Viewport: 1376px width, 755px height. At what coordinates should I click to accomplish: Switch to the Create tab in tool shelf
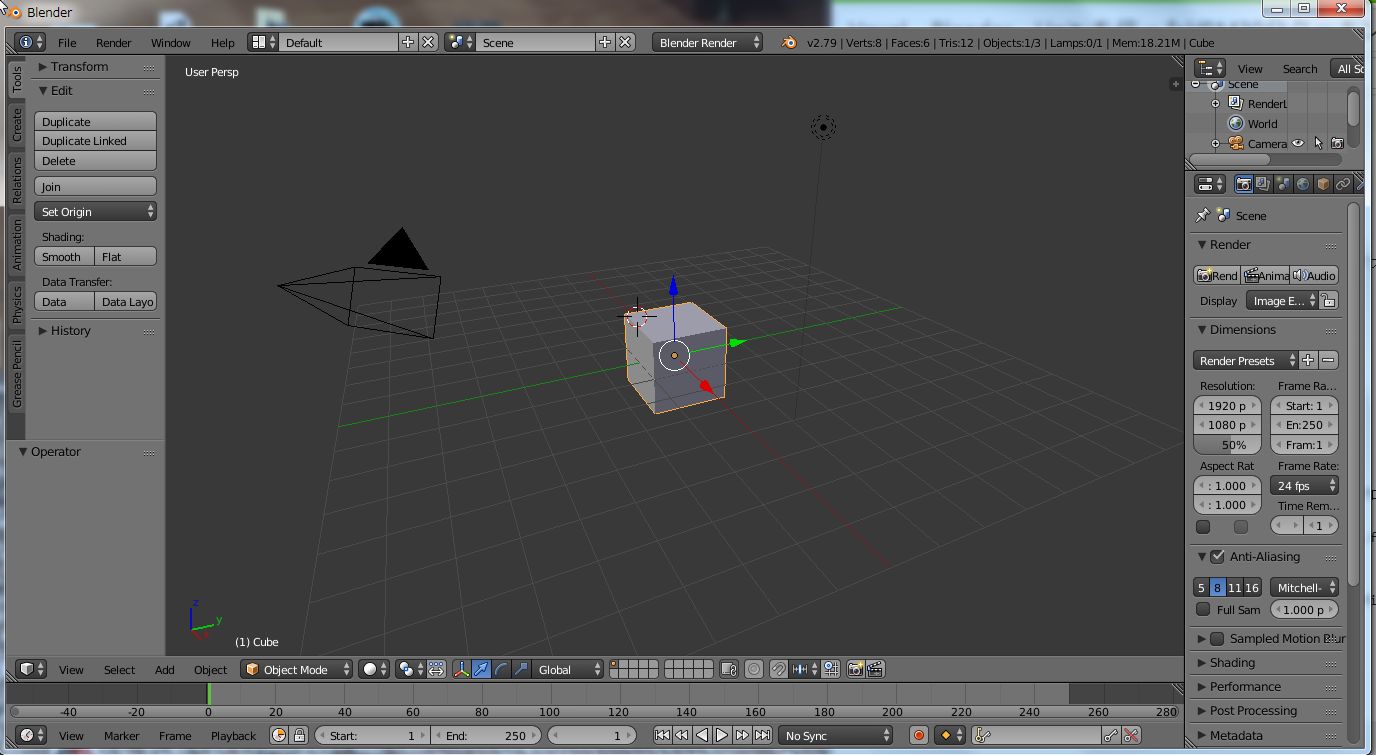pyautogui.click(x=17, y=125)
